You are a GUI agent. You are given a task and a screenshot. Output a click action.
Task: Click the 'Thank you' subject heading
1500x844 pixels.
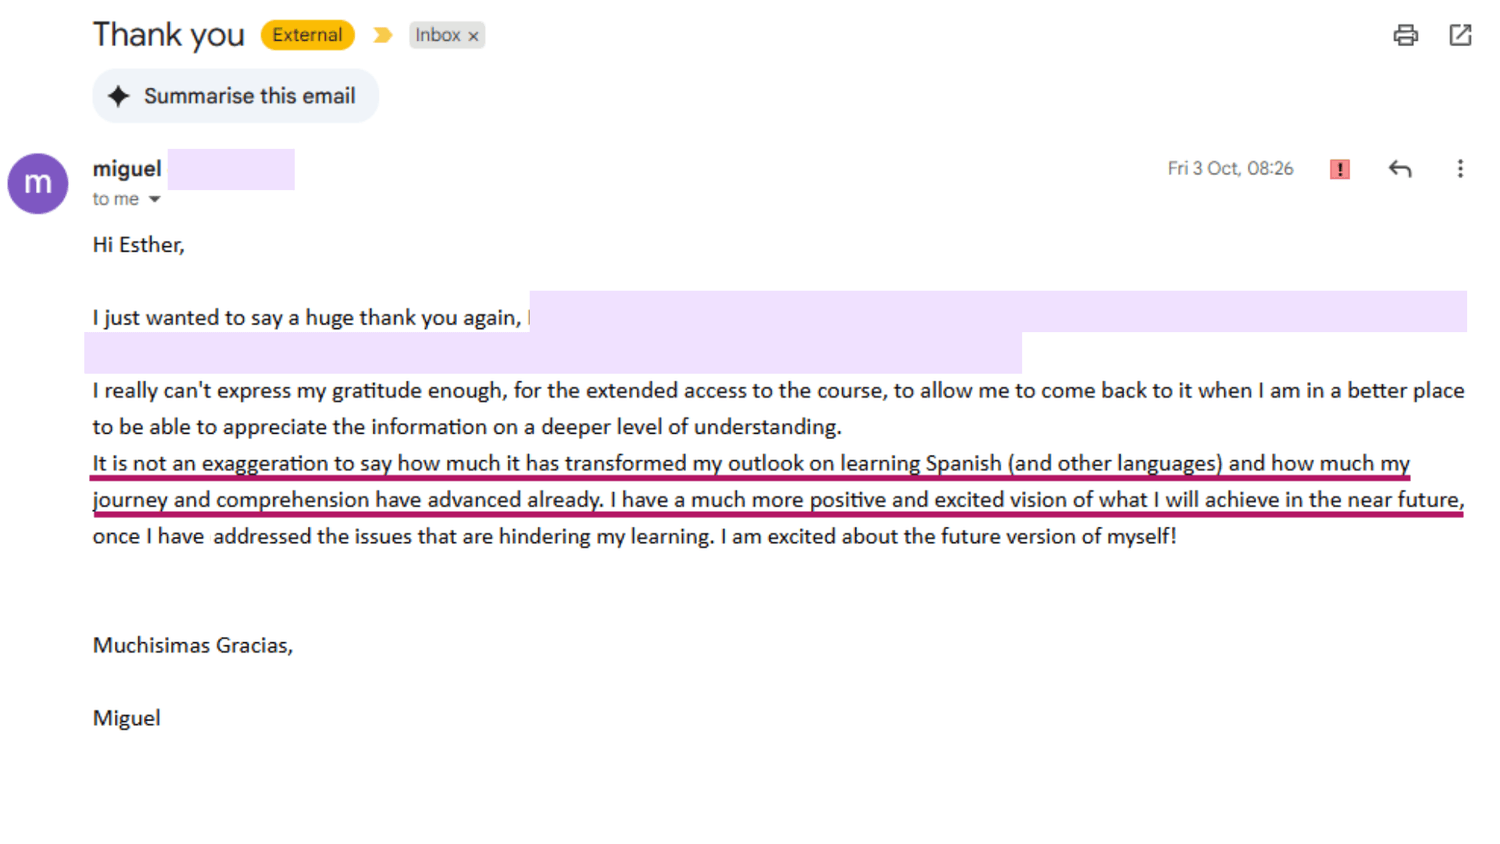(x=169, y=35)
